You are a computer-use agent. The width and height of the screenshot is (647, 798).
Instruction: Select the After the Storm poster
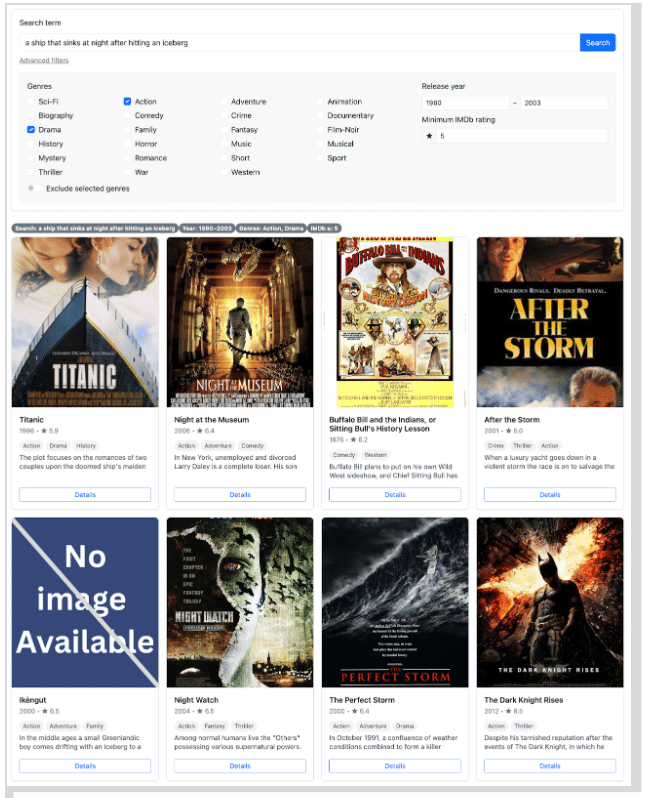[x=550, y=322]
